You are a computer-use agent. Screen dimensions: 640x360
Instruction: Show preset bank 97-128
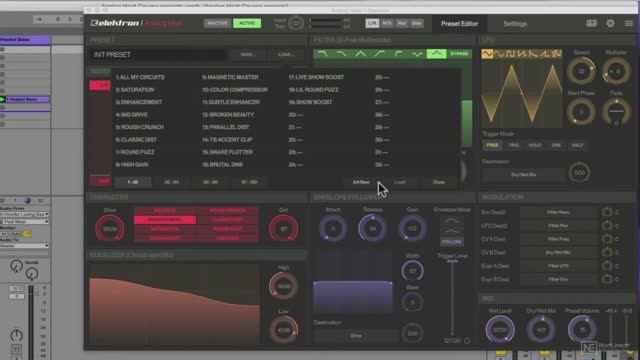tap(249, 182)
